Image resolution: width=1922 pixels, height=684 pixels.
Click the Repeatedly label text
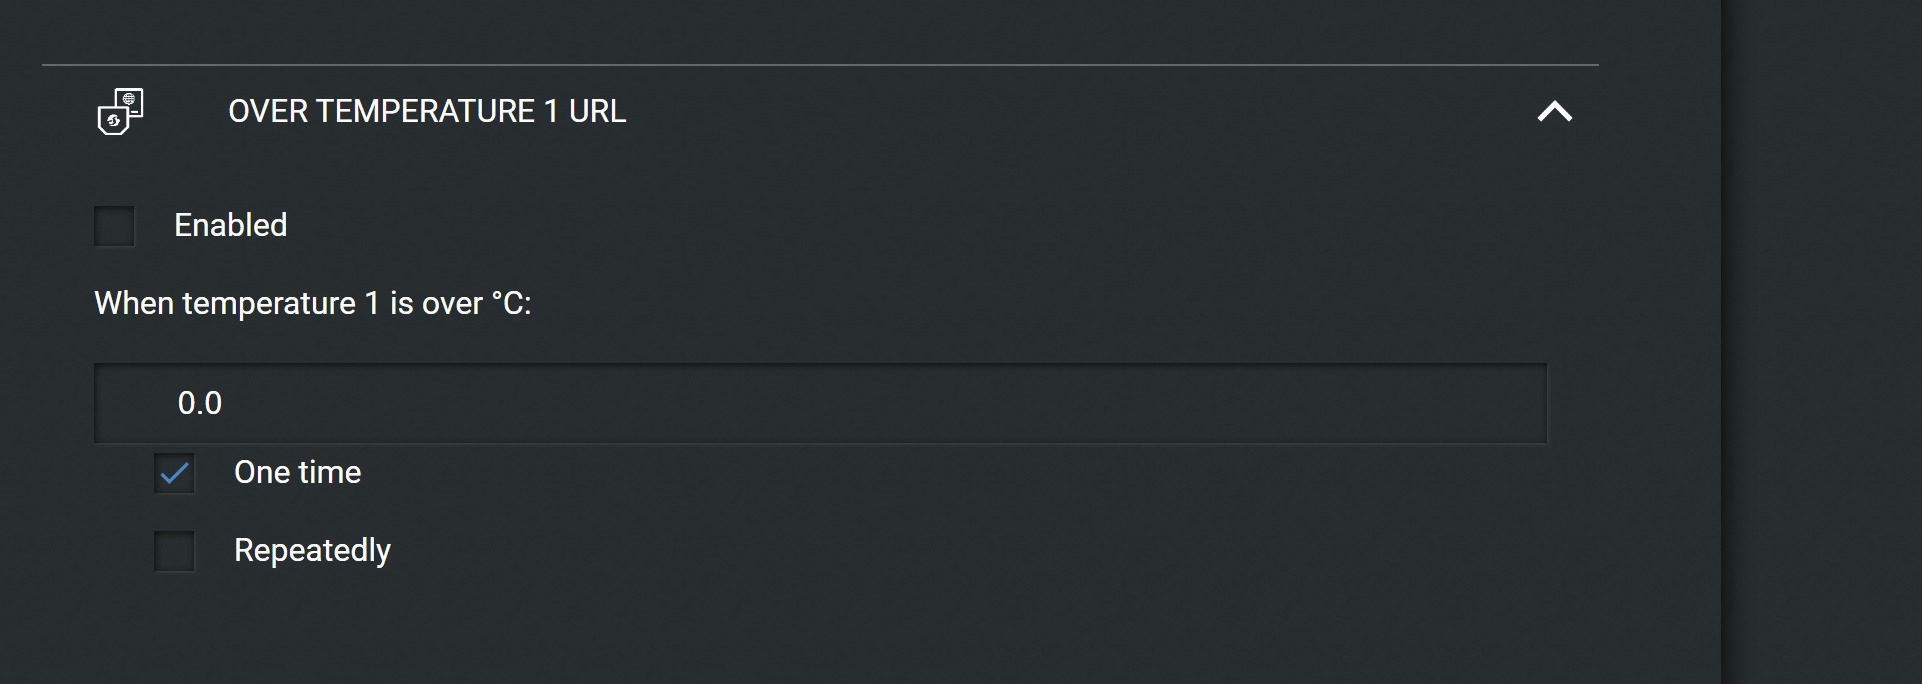[312, 551]
